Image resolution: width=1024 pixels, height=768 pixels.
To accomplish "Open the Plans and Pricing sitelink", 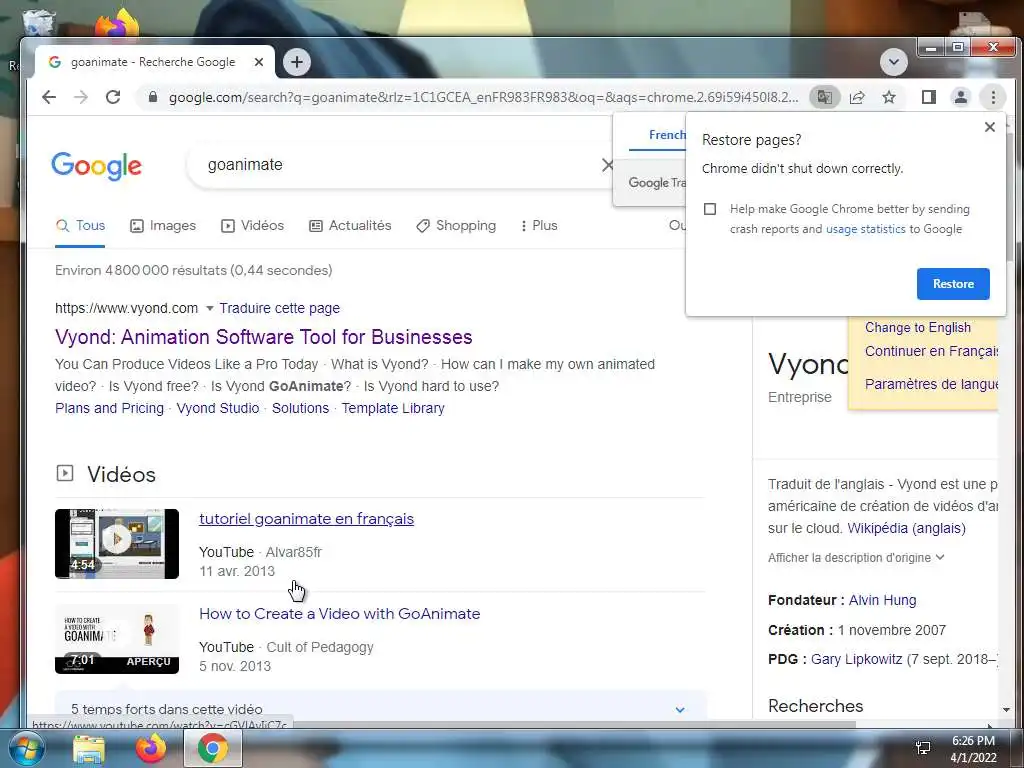I will (109, 408).
